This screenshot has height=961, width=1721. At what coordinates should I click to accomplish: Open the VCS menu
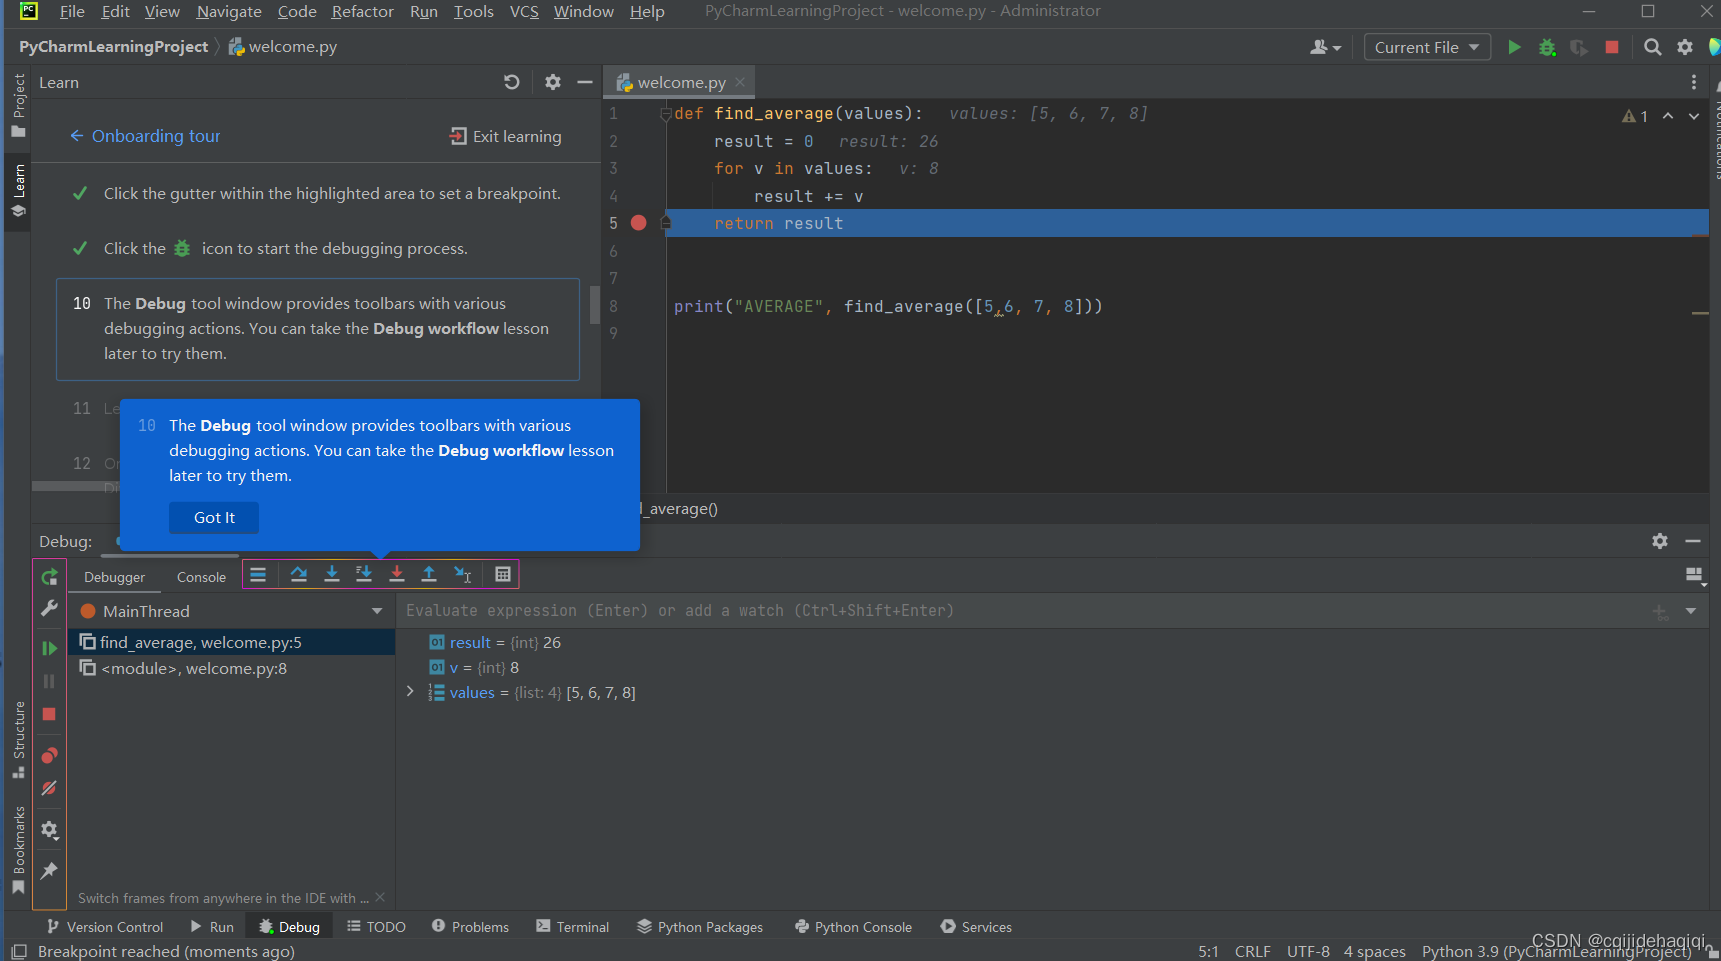click(x=524, y=11)
